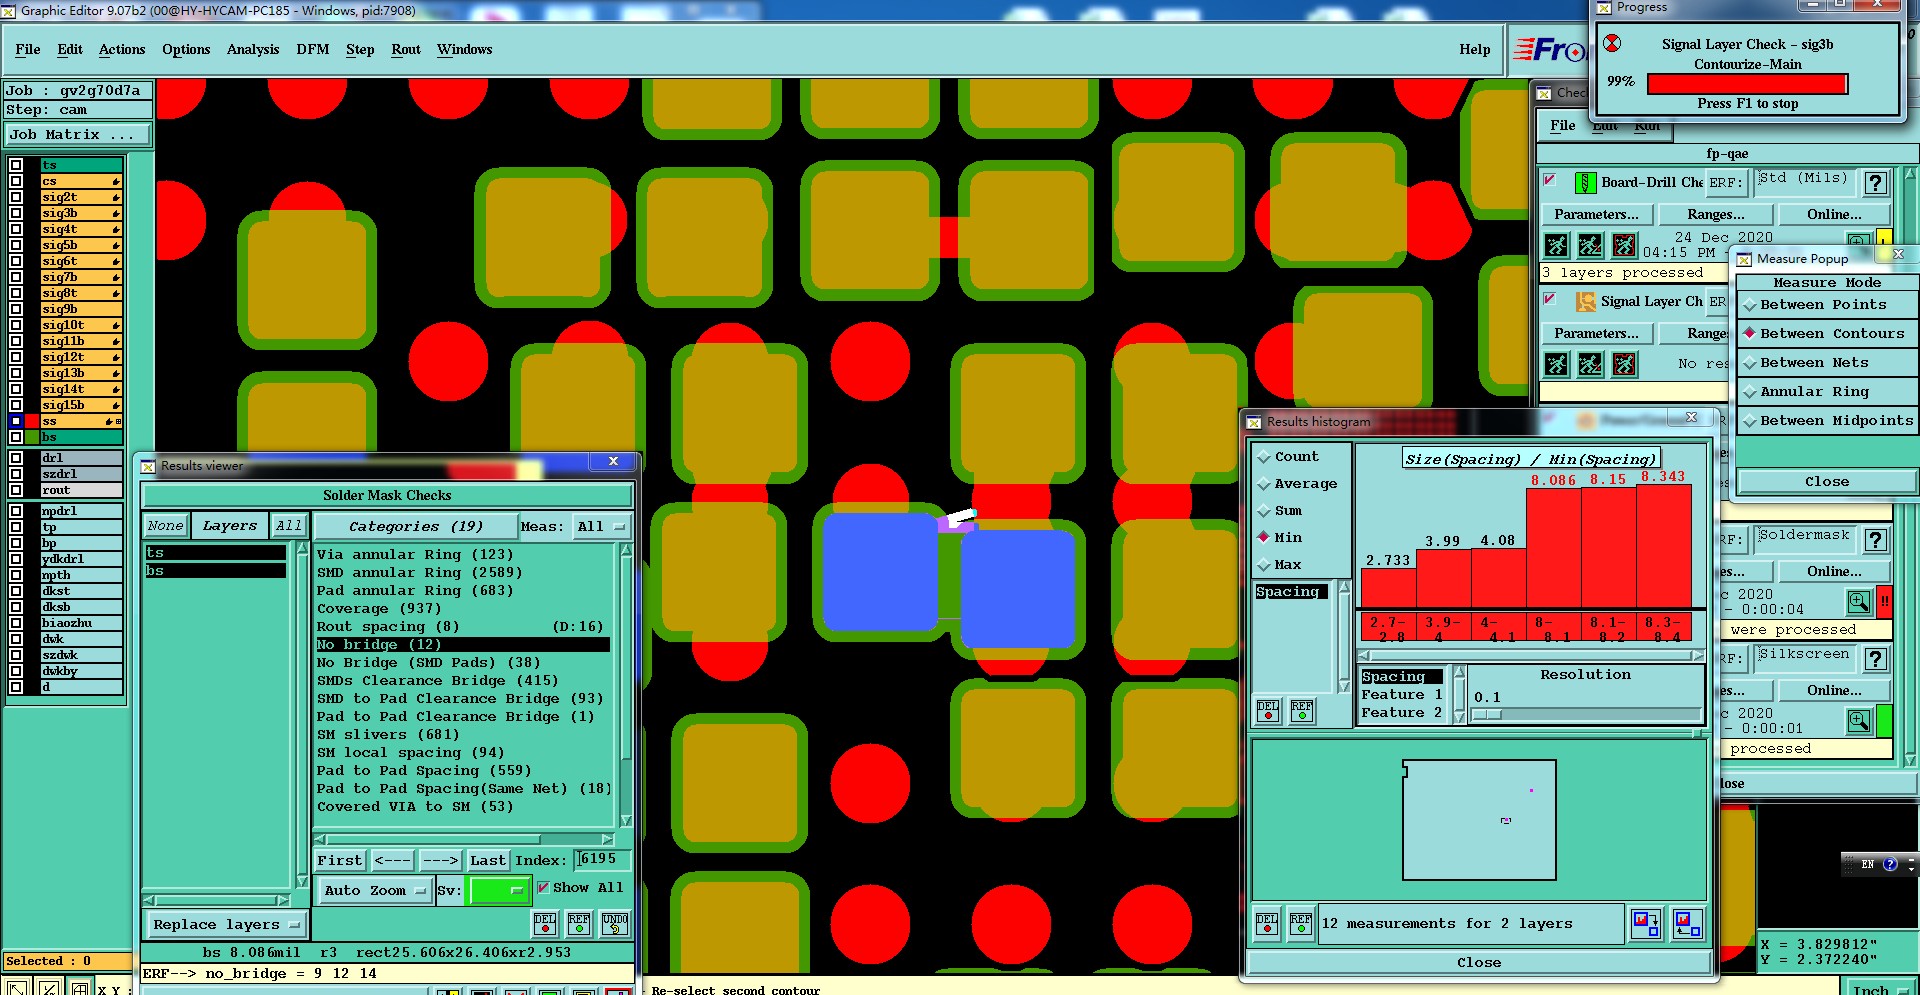
Task: Select Rout spacing (8) category
Action: pyautogui.click(x=462, y=627)
